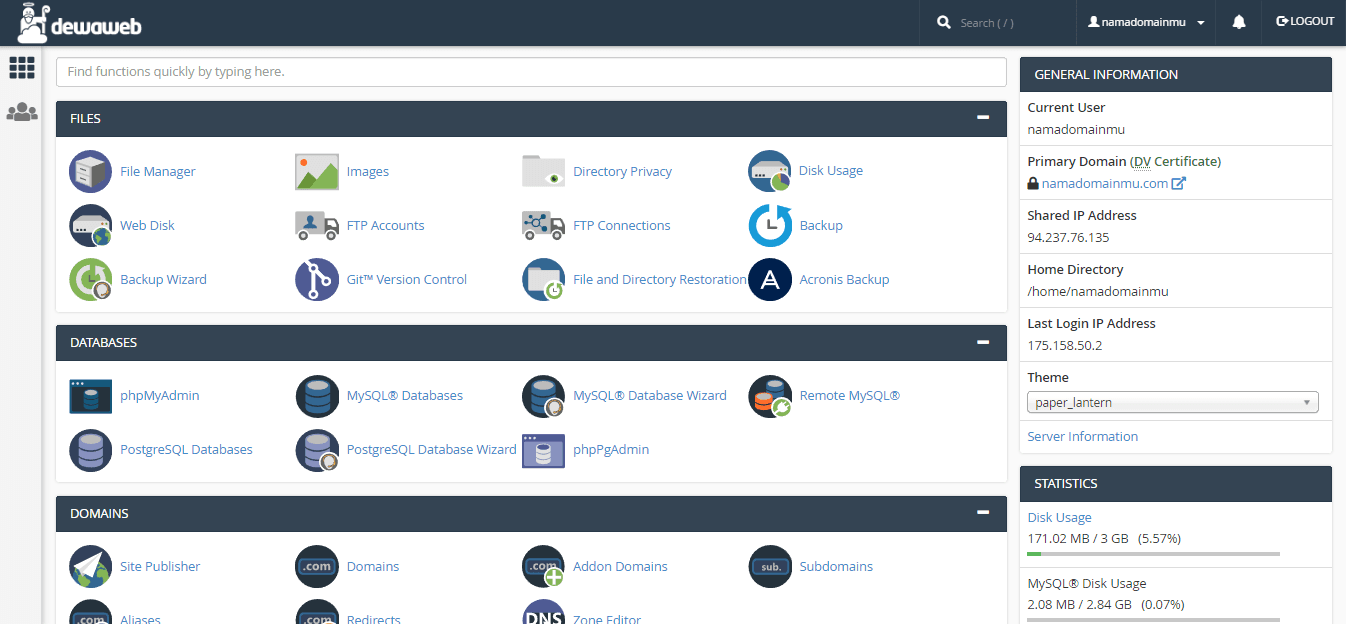
Task: Collapse the DATABASES section
Action: (x=984, y=342)
